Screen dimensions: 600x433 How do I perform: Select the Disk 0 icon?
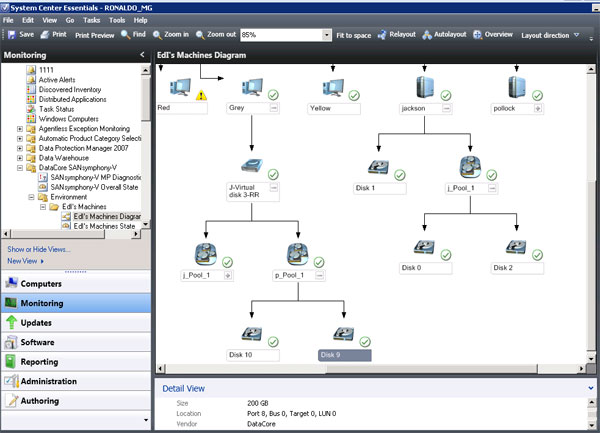(x=424, y=247)
